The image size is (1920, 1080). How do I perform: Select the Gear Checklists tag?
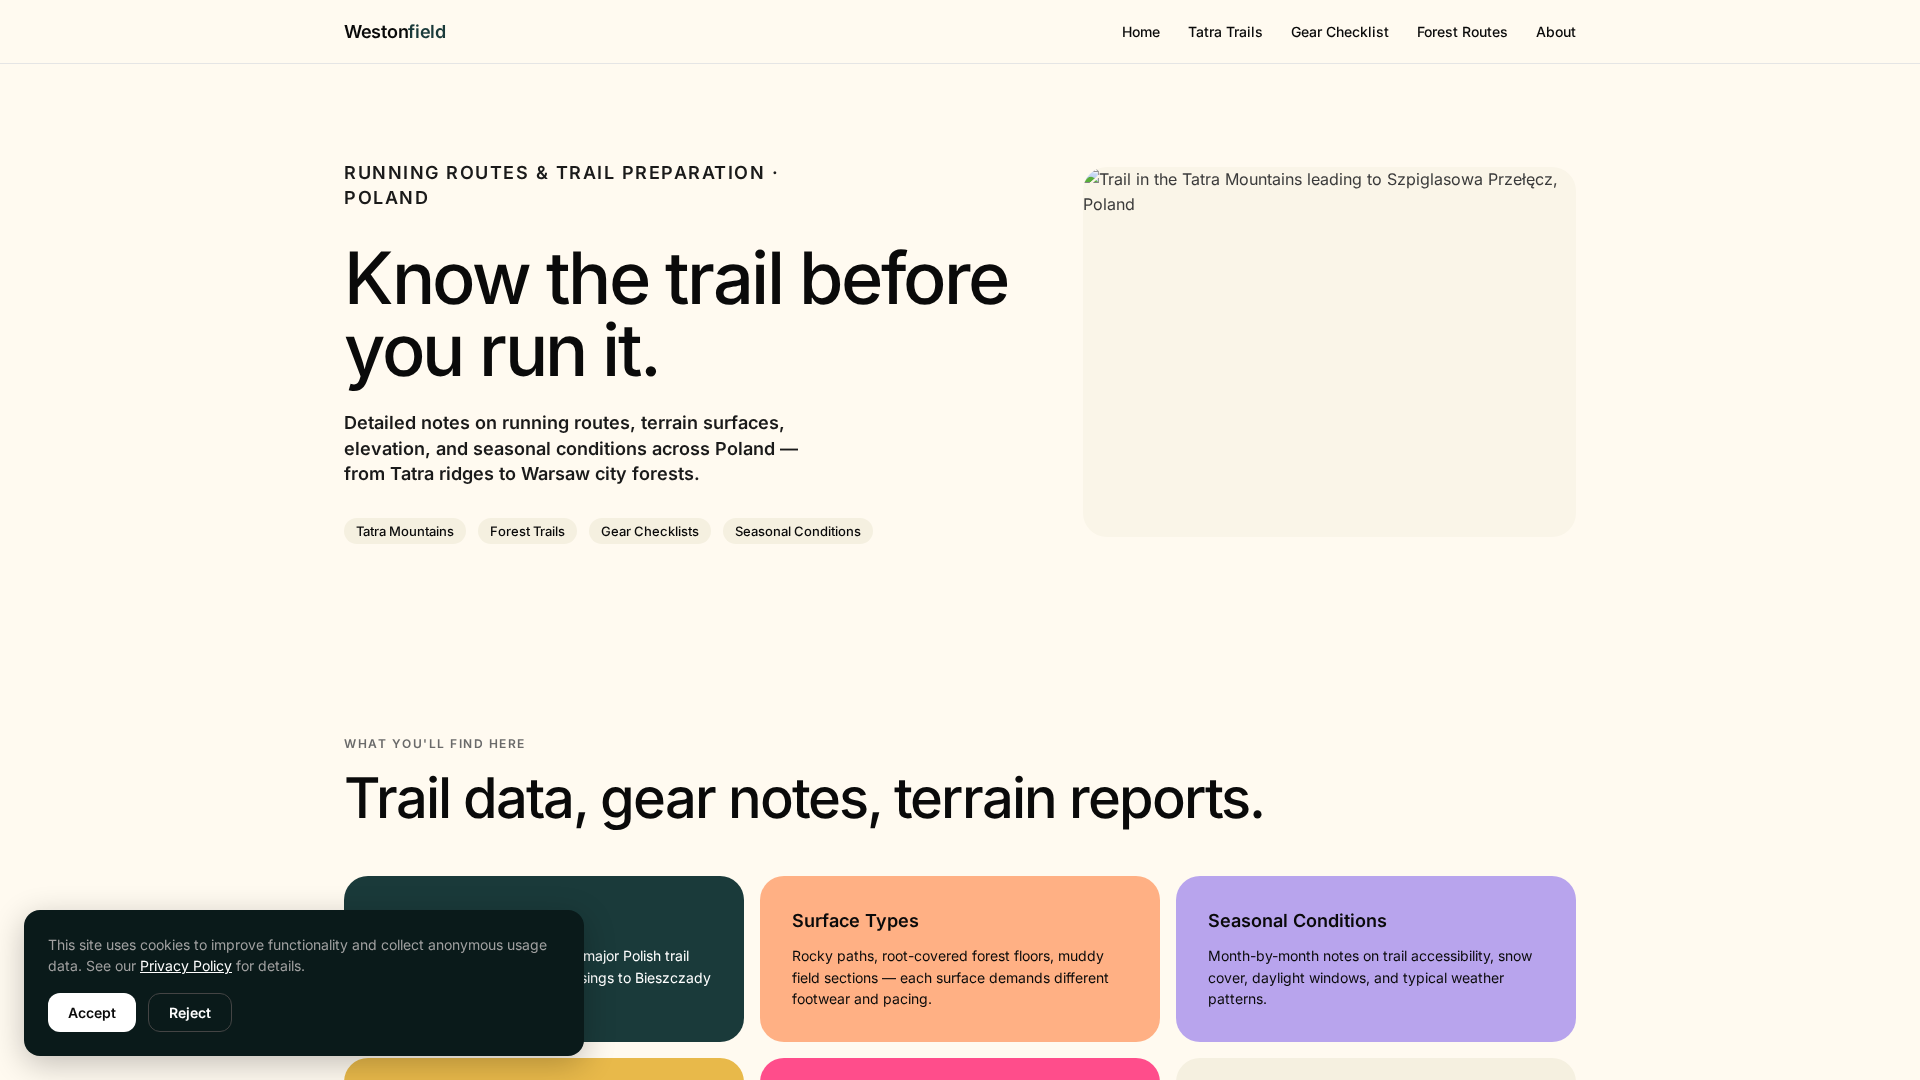650,531
